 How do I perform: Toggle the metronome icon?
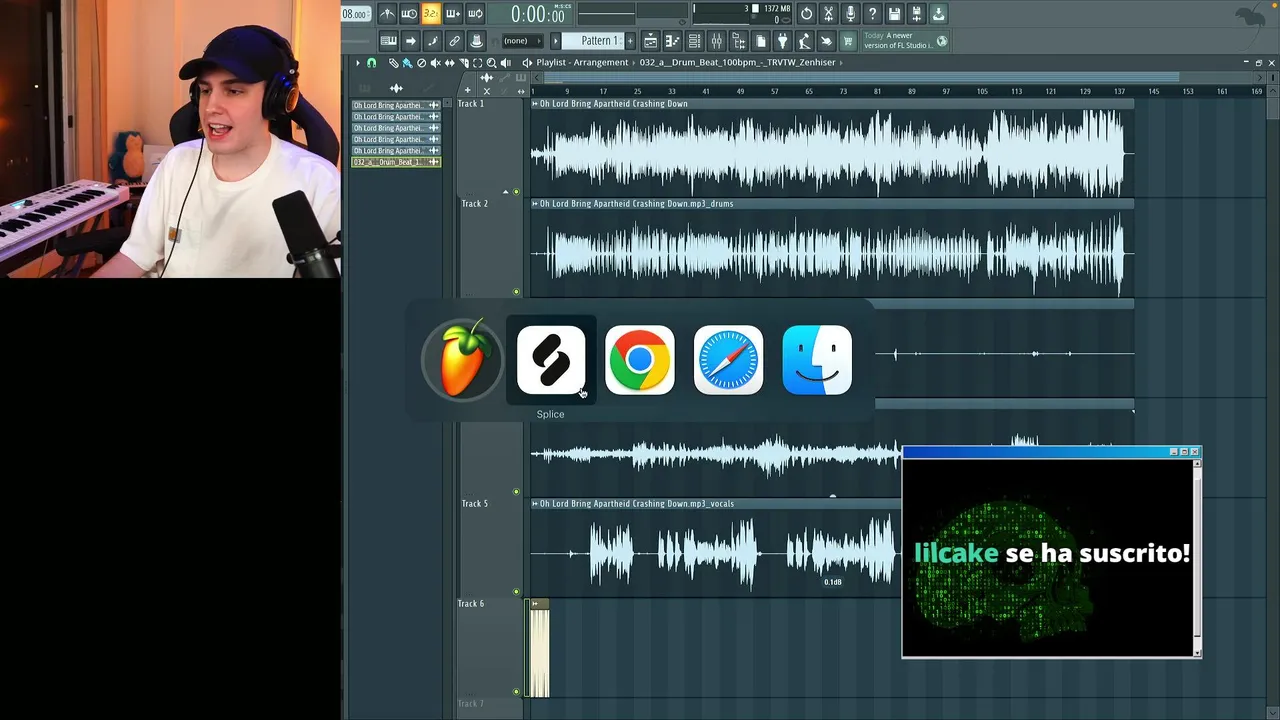tap(387, 14)
